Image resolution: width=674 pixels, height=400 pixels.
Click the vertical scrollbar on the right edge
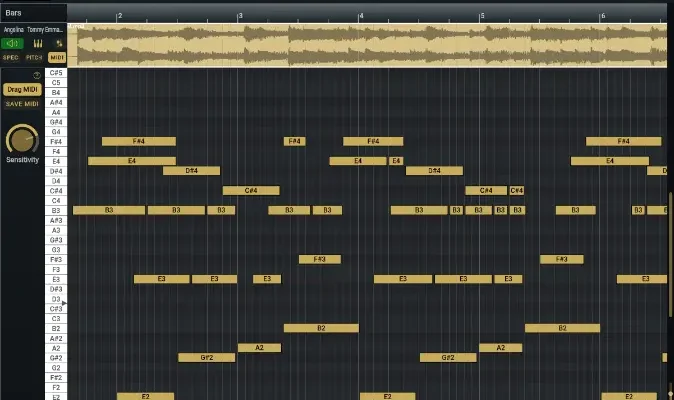(x=670, y=200)
